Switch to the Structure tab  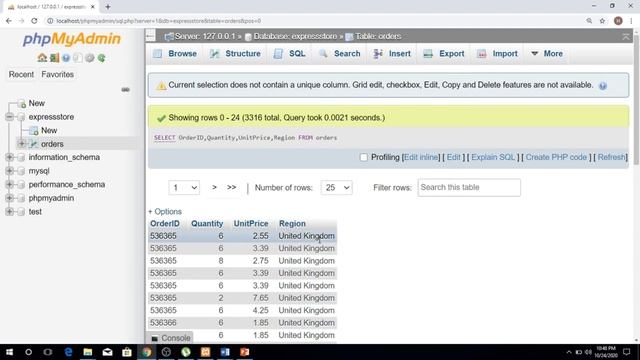pos(236,53)
